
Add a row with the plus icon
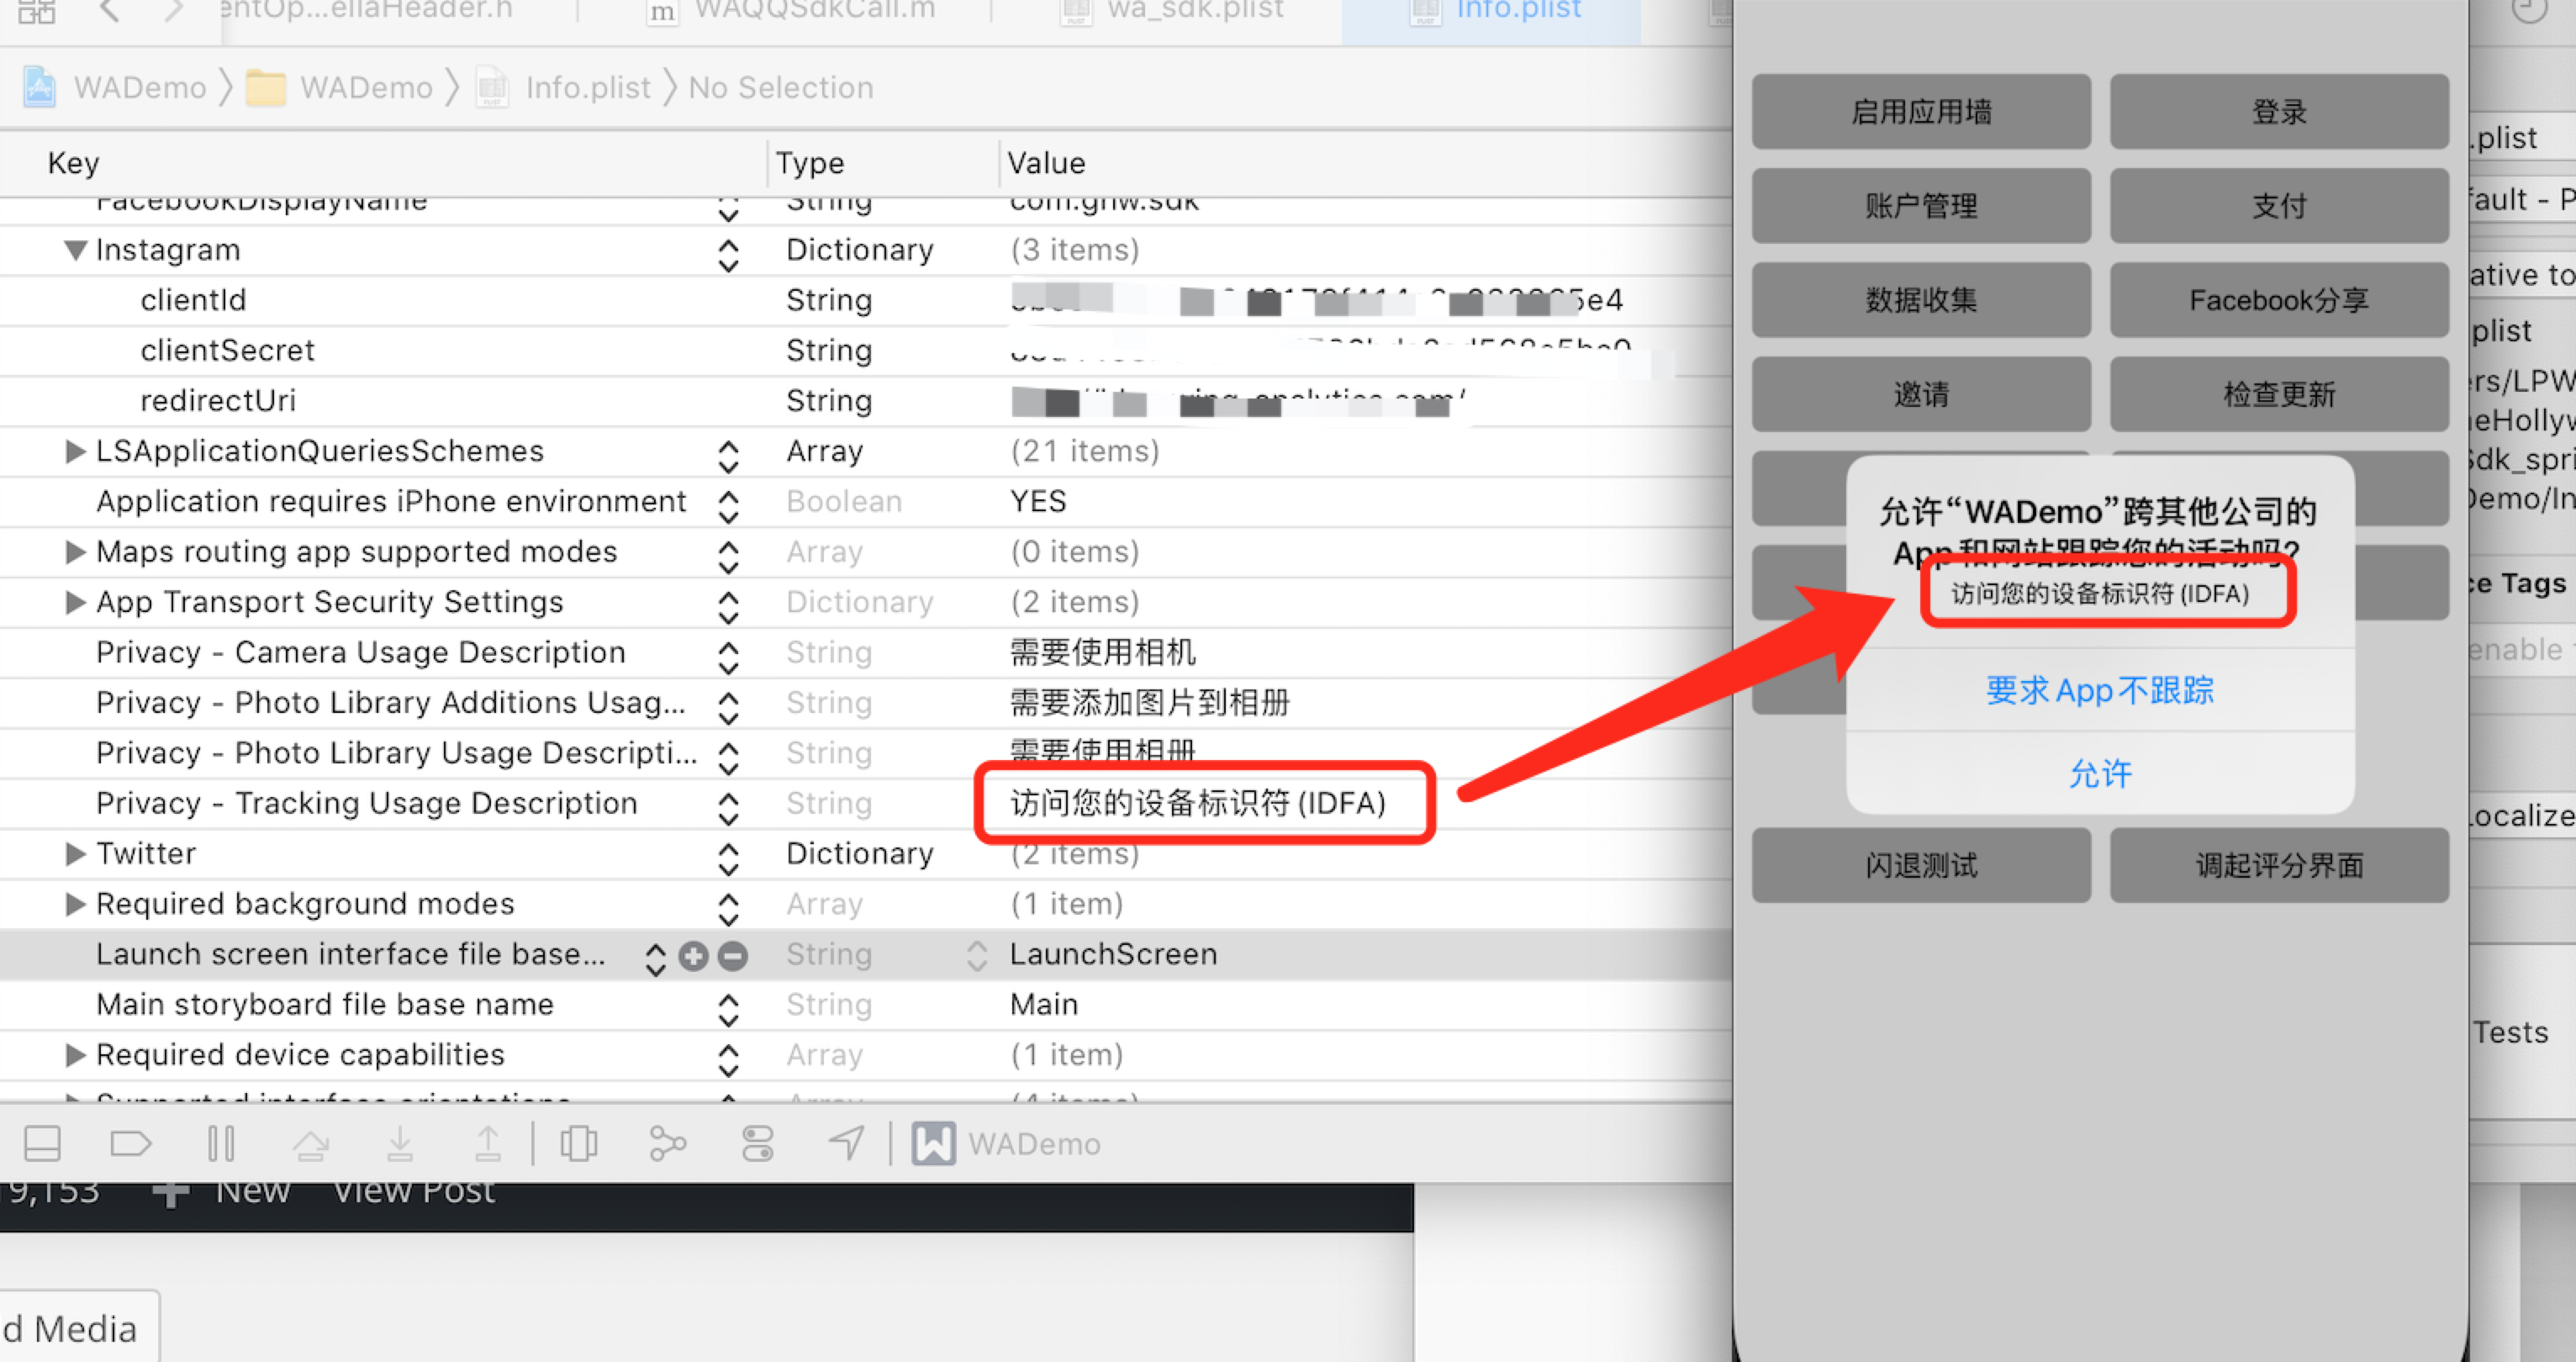tap(693, 956)
